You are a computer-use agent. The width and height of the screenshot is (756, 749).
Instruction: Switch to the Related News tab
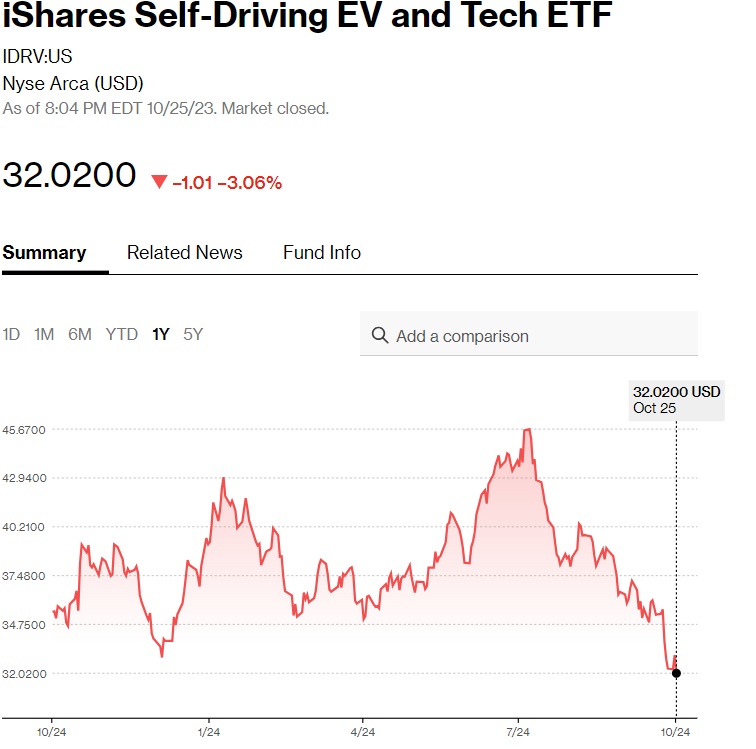coord(184,253)
